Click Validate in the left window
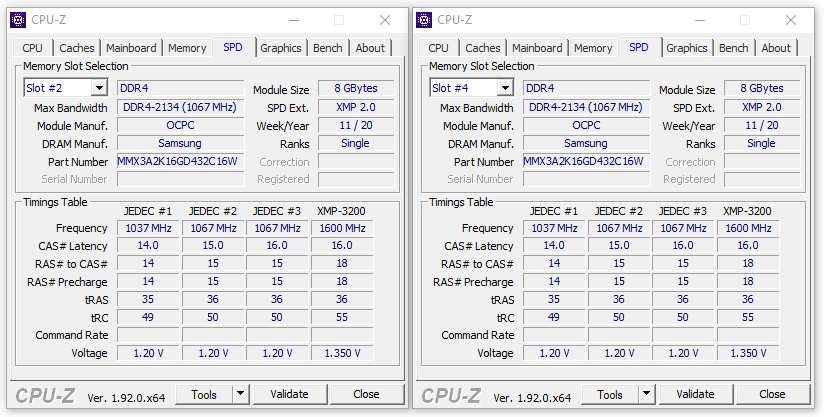The width and height of the screenshot is (824, 417). [290, 394]
